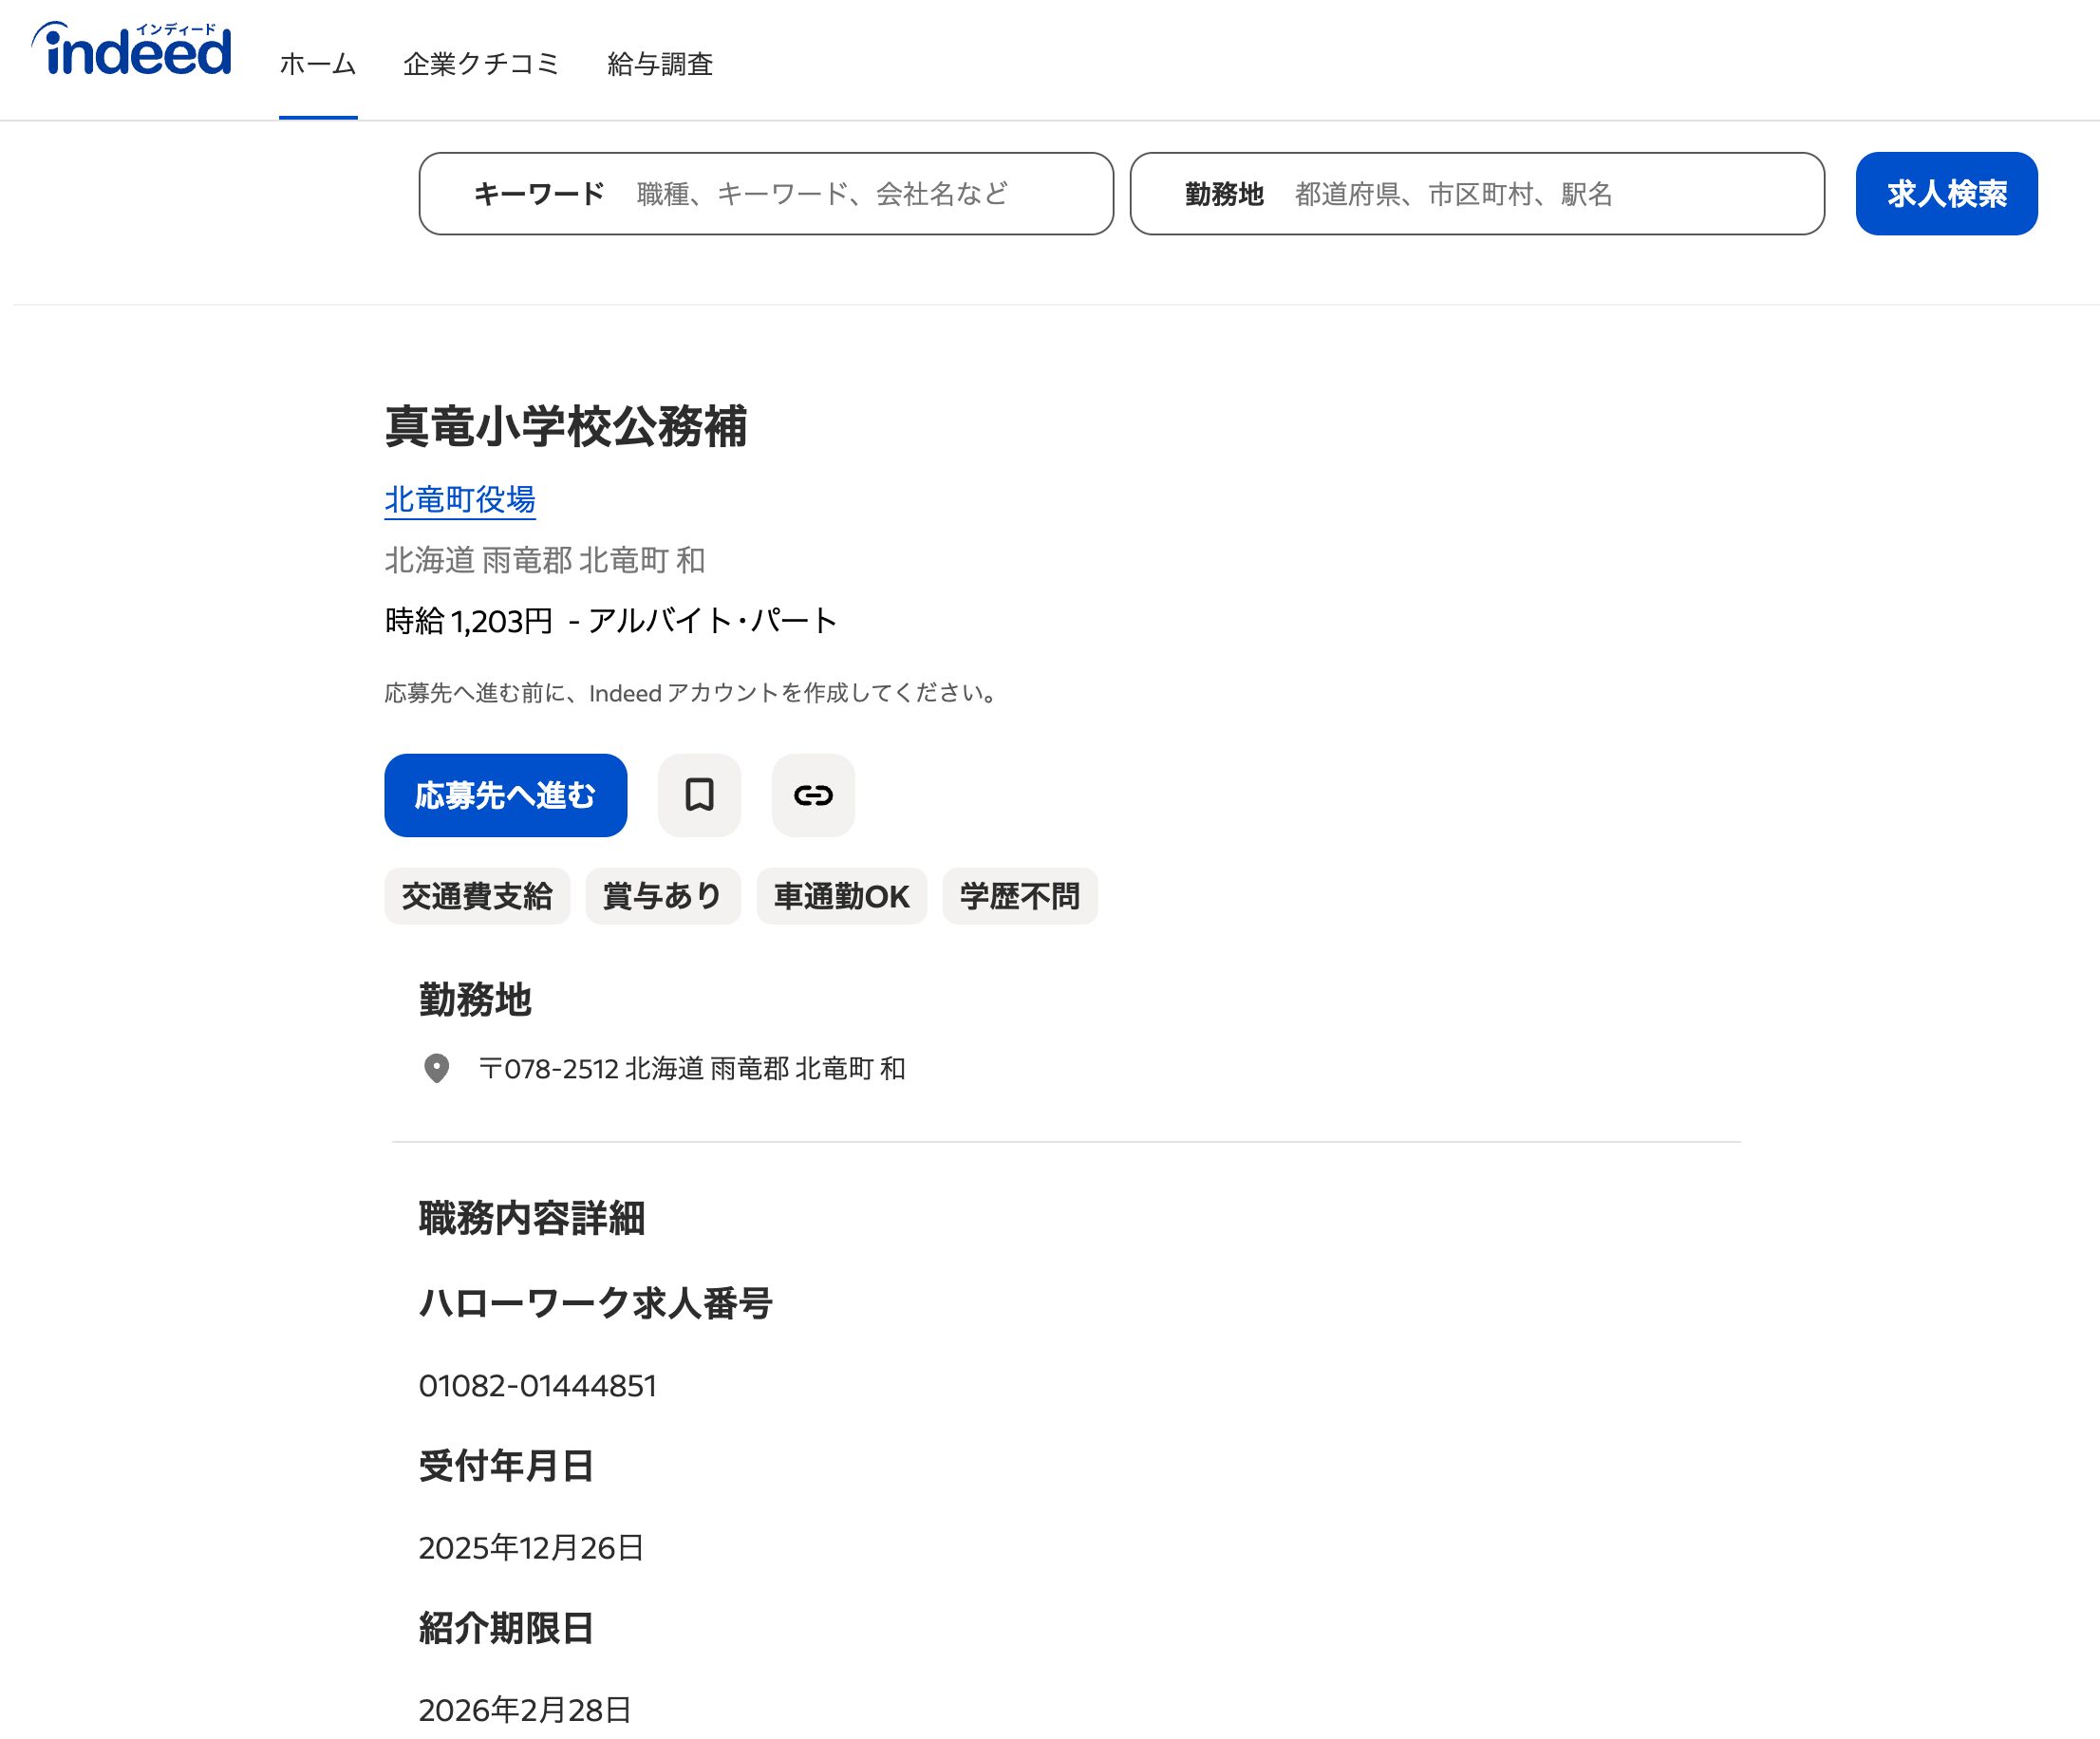2100x1739 pixels.
Task: Click the 〒078-2512 address text
Action: point(692,1069)
